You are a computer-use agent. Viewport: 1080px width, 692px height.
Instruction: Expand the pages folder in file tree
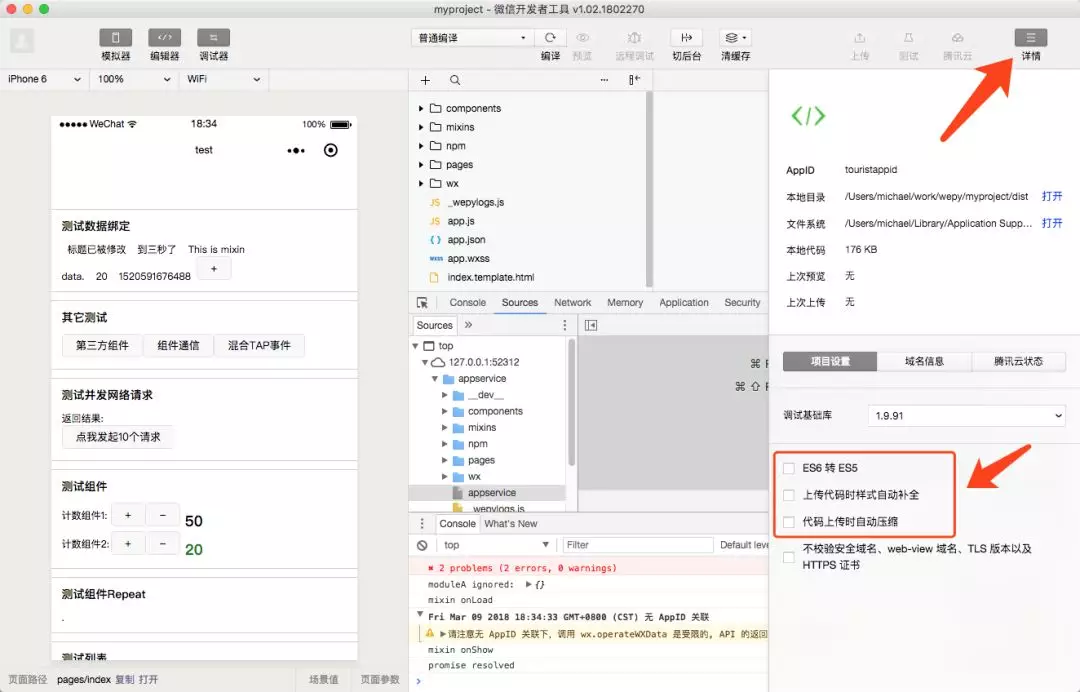[422, 165]
